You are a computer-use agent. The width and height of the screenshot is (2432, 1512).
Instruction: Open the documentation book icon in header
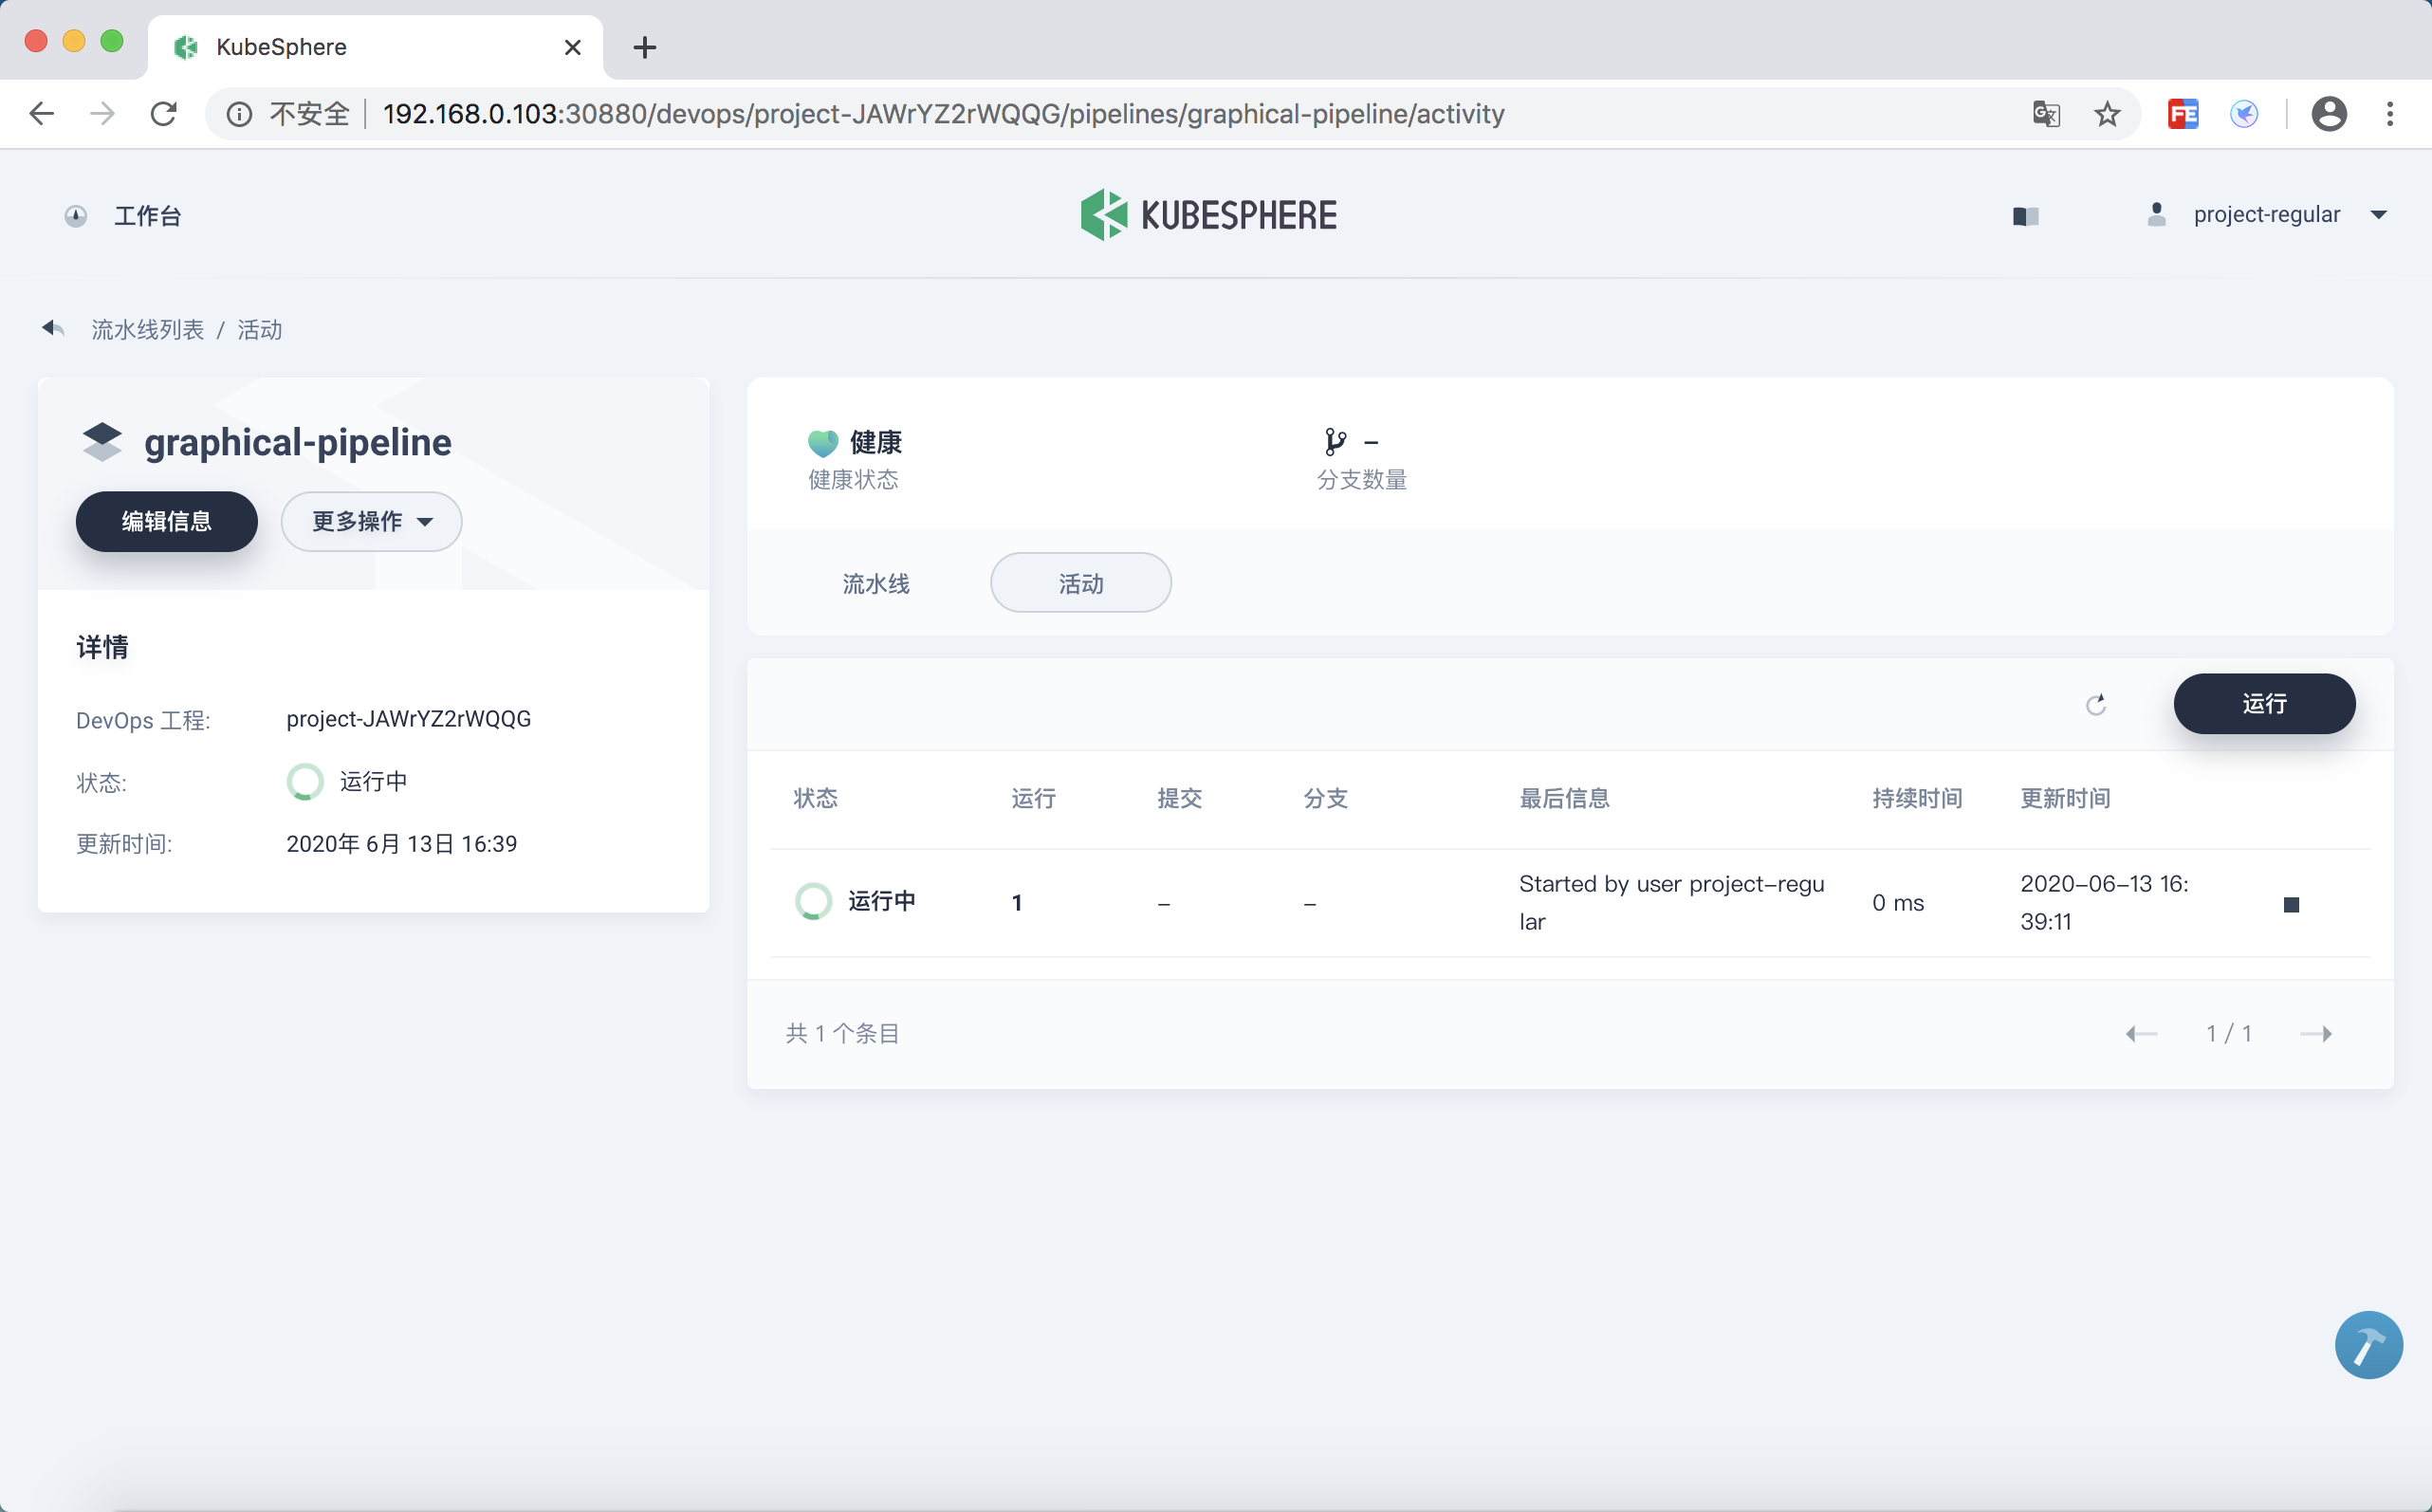click(x=2025, y=216)
